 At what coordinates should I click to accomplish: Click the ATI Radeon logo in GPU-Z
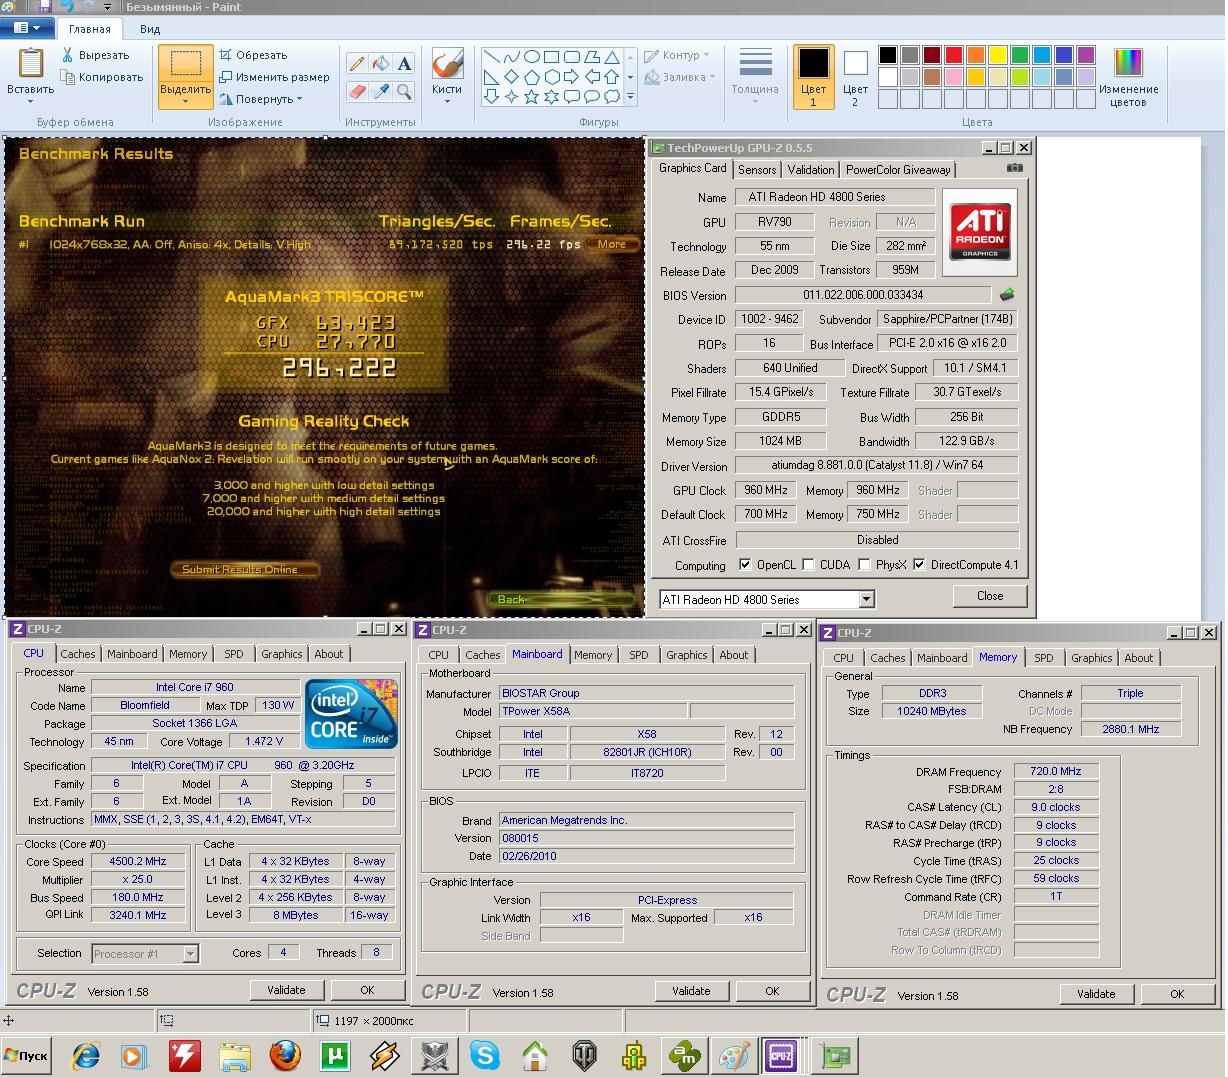pos(980,233)
